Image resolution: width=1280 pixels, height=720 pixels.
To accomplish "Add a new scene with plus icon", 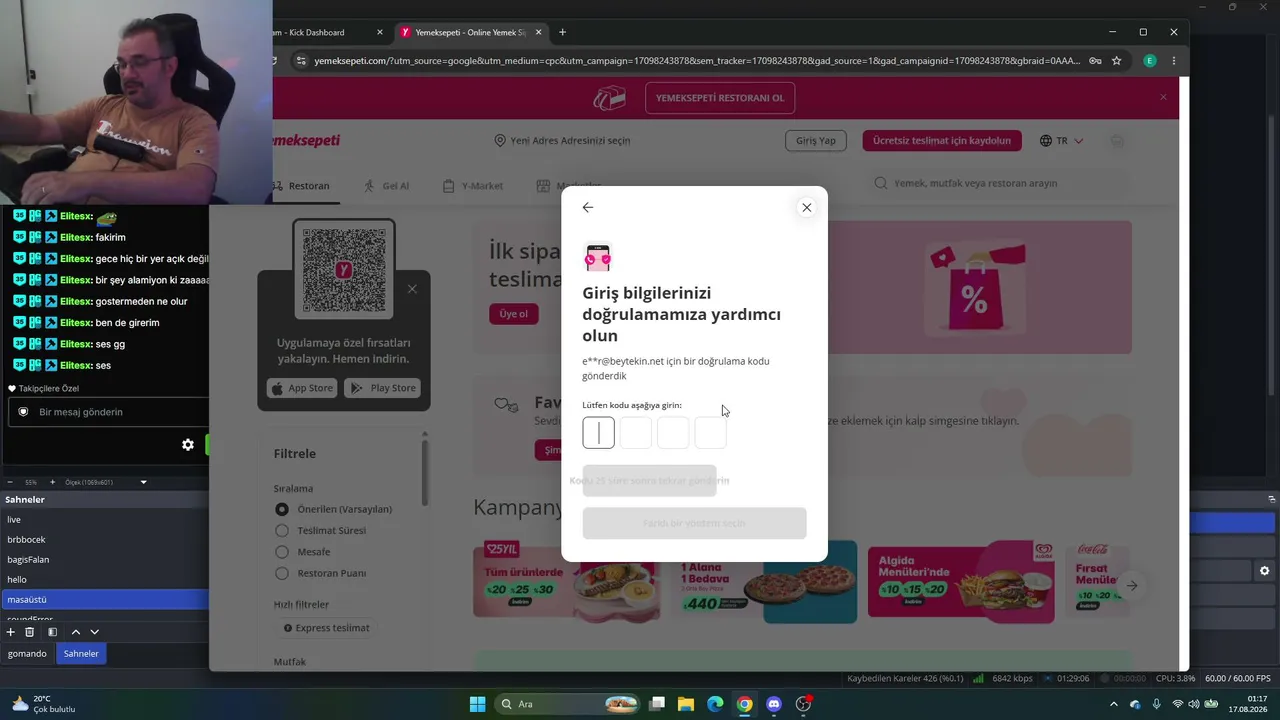I will click(x=11, y=632).
